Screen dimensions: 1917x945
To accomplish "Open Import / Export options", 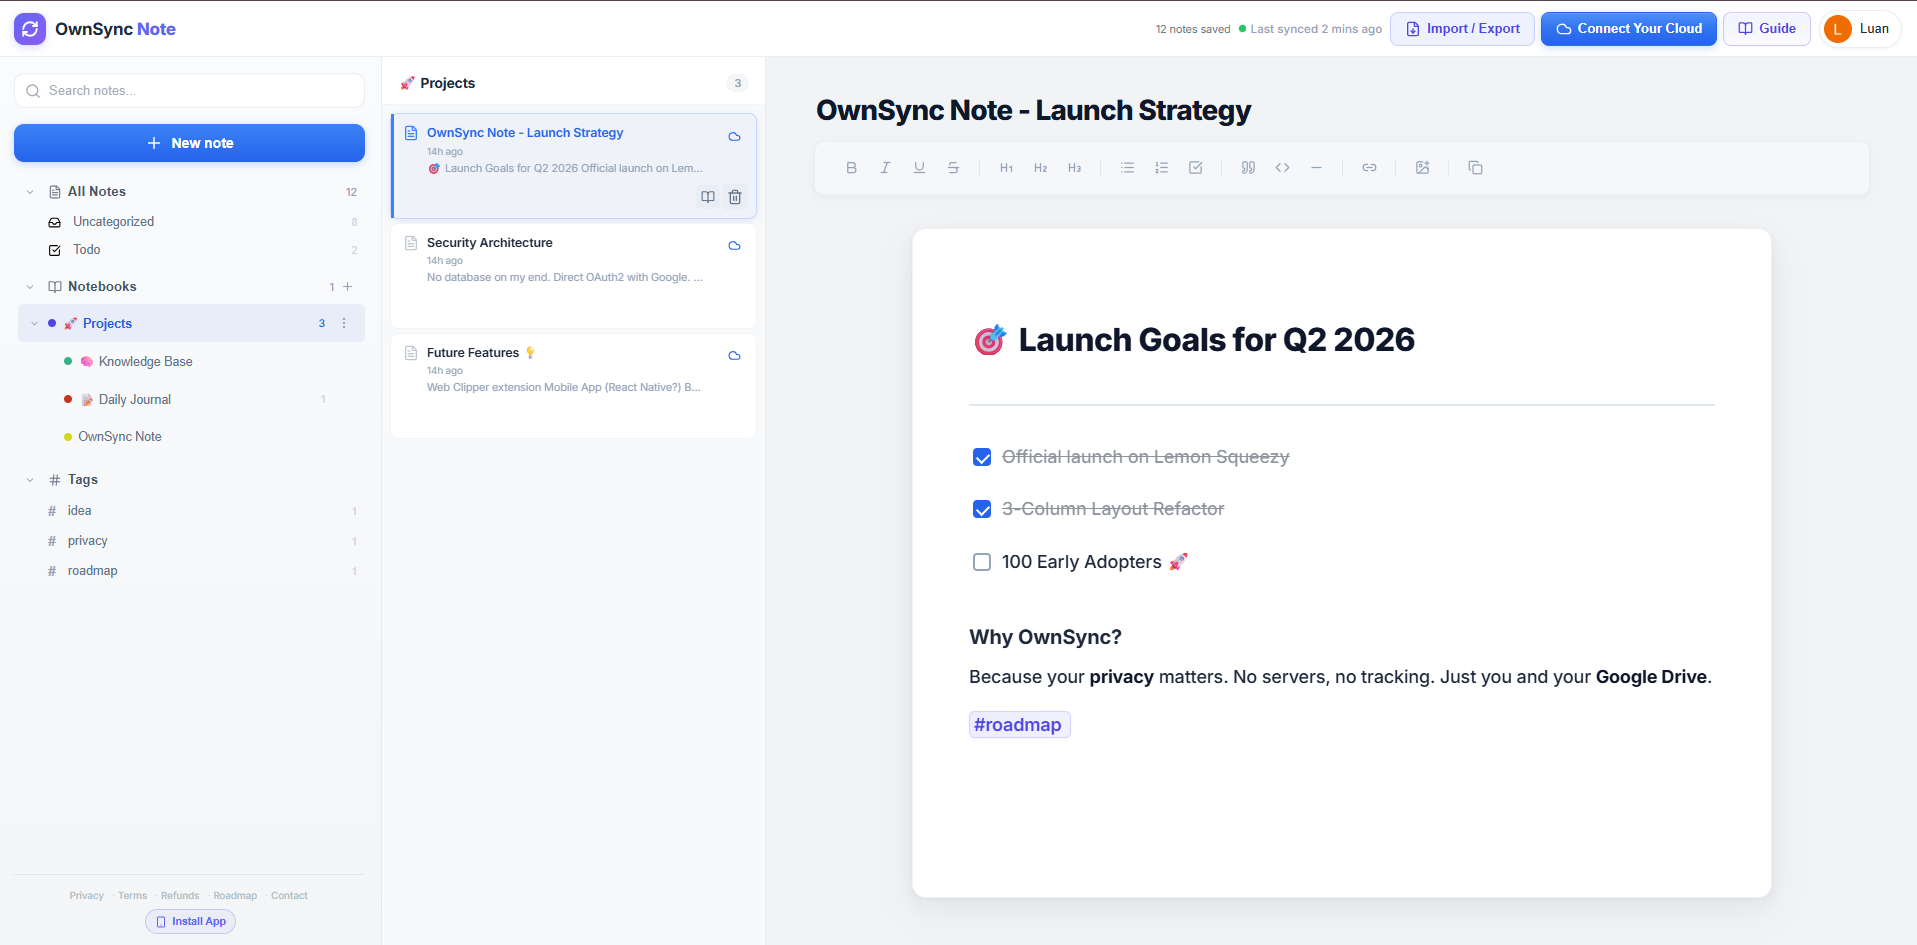I will click(x=1461, y=28).
